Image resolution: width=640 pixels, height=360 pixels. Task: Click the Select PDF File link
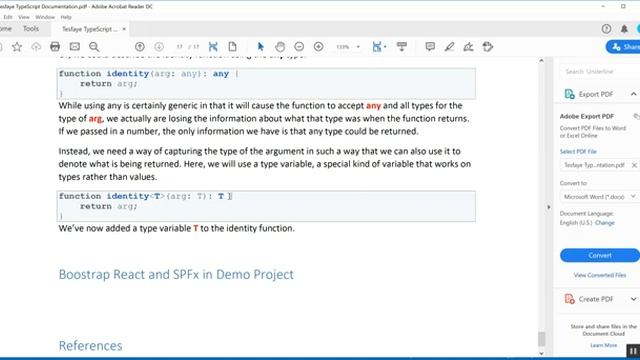[578, 151]
